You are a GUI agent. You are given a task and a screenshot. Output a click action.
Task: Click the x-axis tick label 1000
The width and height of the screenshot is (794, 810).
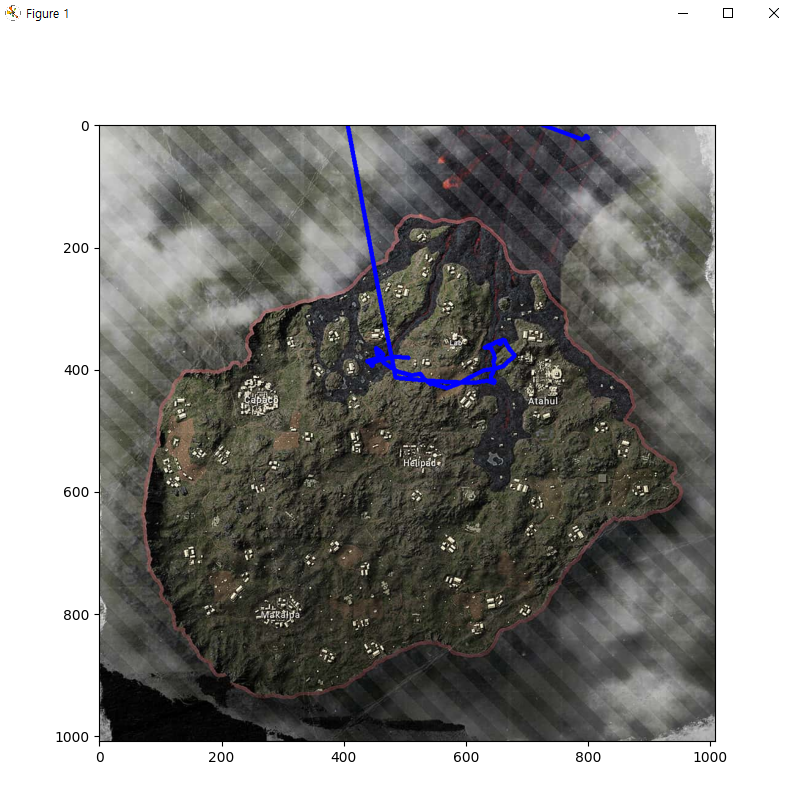(x=710, y=757)
